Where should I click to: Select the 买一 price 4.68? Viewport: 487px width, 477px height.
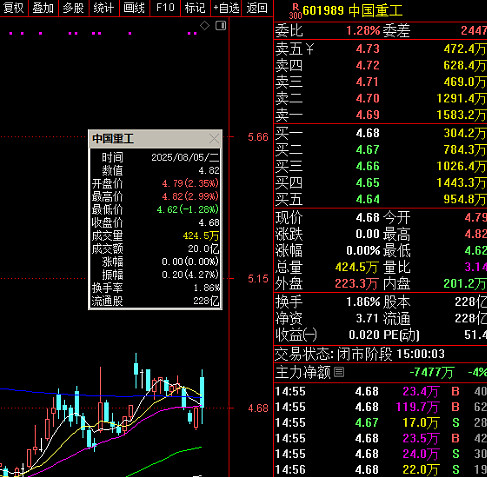point(368,133)
